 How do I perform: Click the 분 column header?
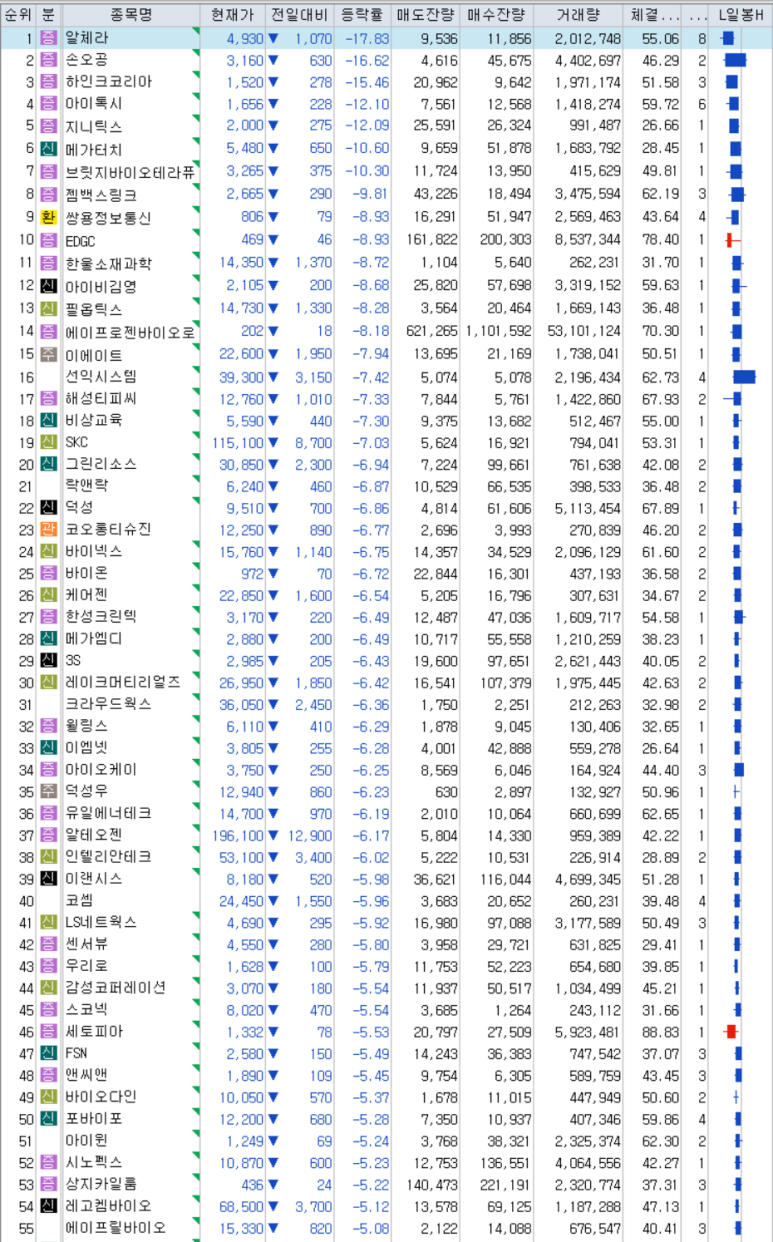point(49,15)
